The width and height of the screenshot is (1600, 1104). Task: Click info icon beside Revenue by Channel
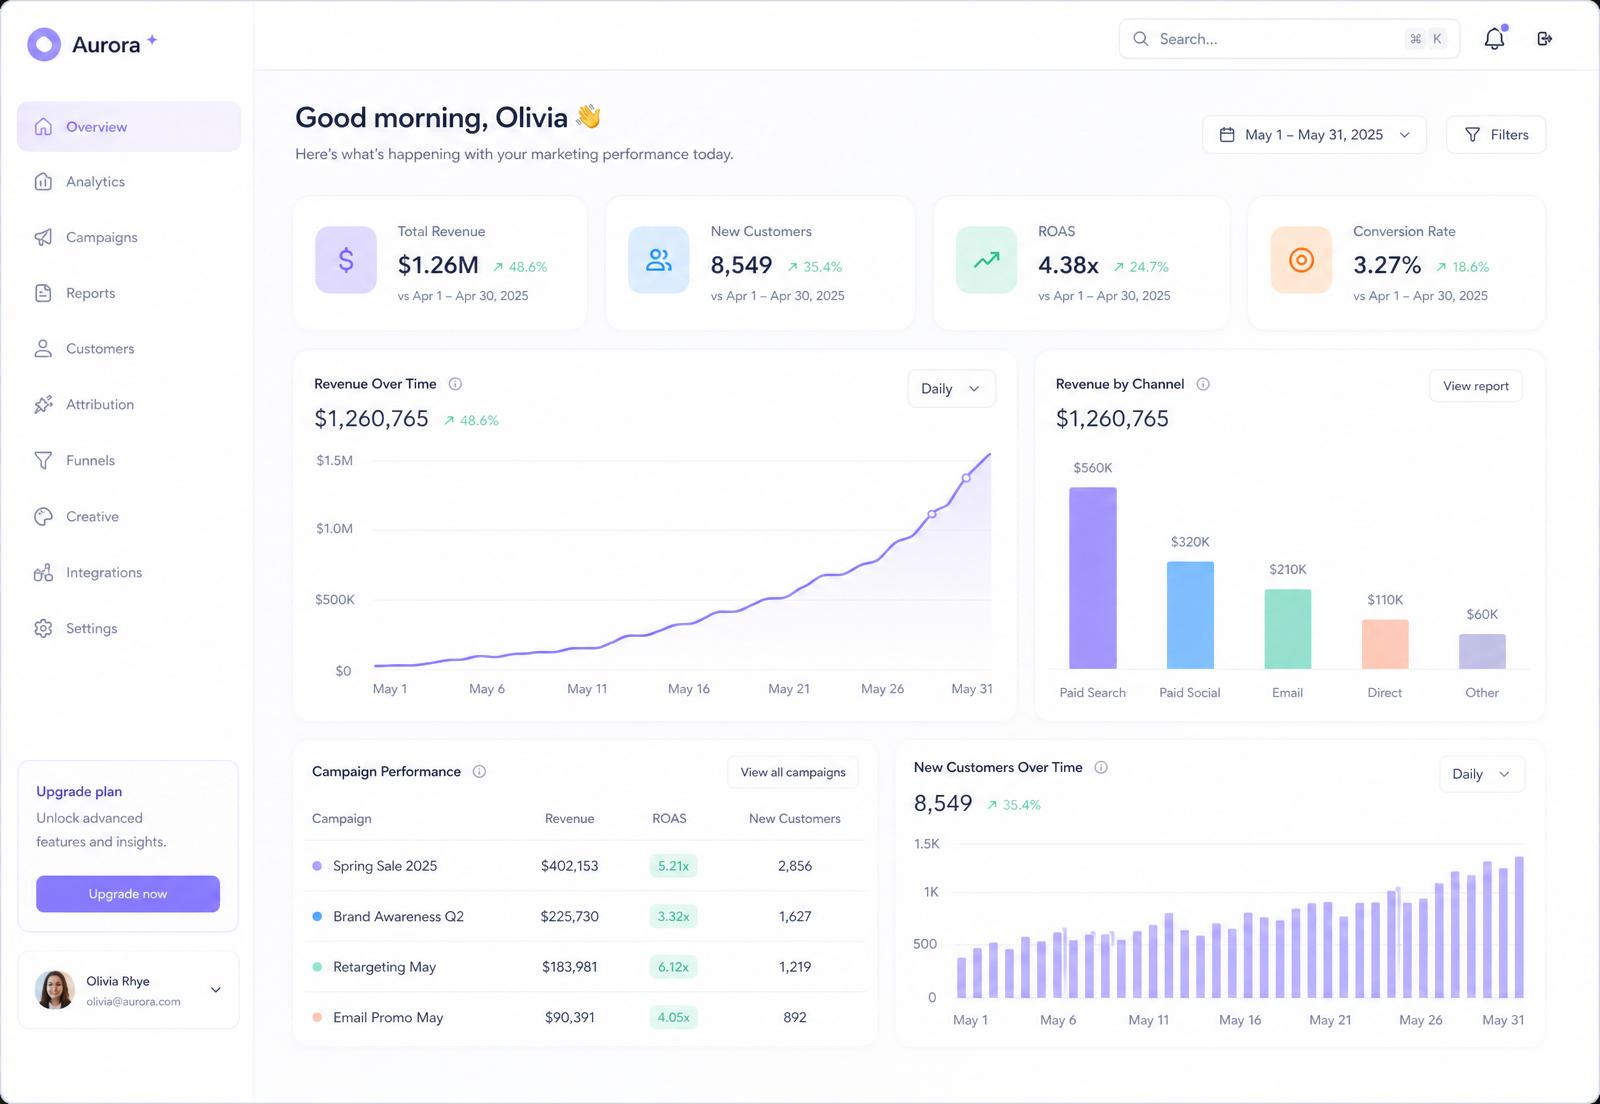click(1203, 384)
